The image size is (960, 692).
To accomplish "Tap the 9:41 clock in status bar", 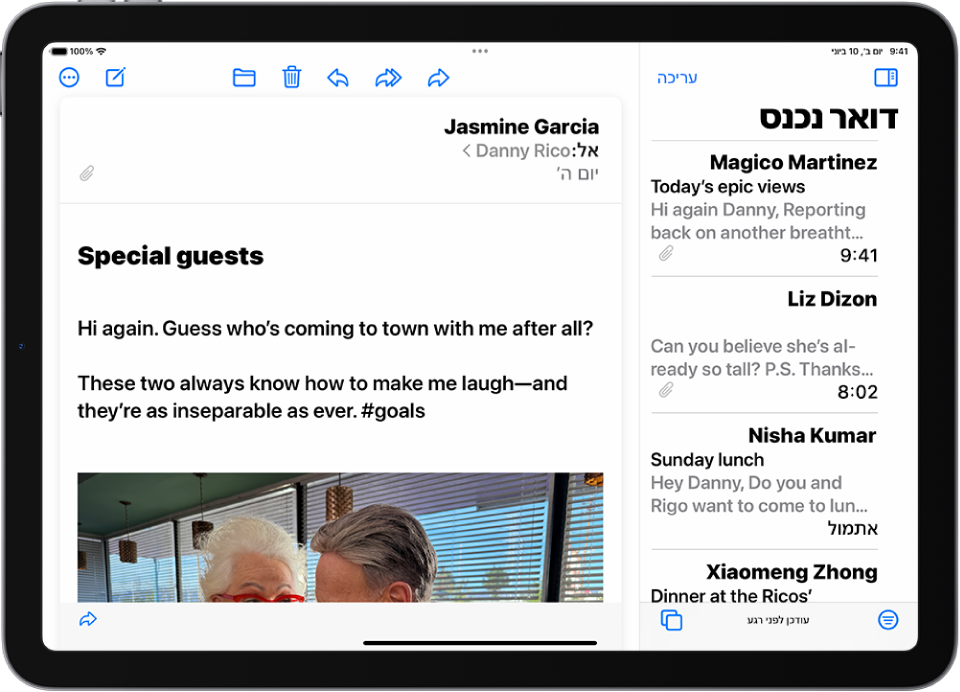I will [899, 51].
